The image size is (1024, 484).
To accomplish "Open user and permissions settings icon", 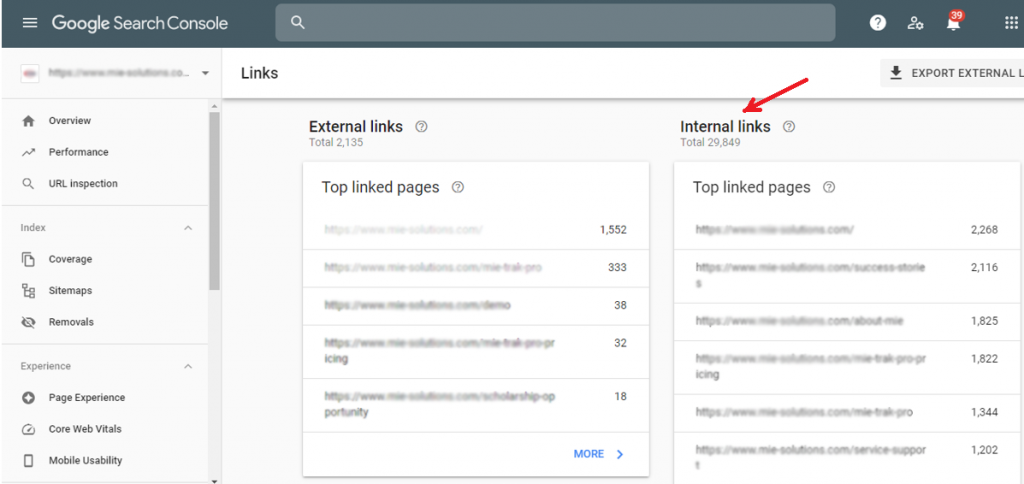I will coord(915,24).
